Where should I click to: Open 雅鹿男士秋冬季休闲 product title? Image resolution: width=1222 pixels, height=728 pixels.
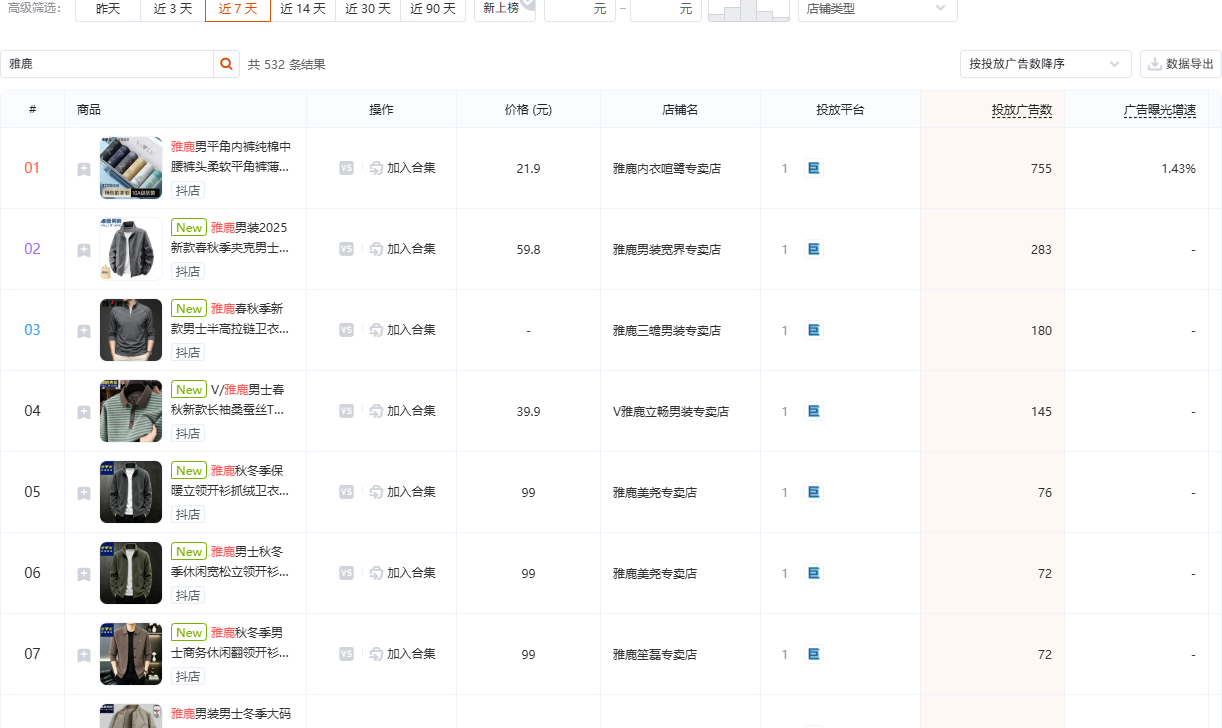click(x=231, y=562)
